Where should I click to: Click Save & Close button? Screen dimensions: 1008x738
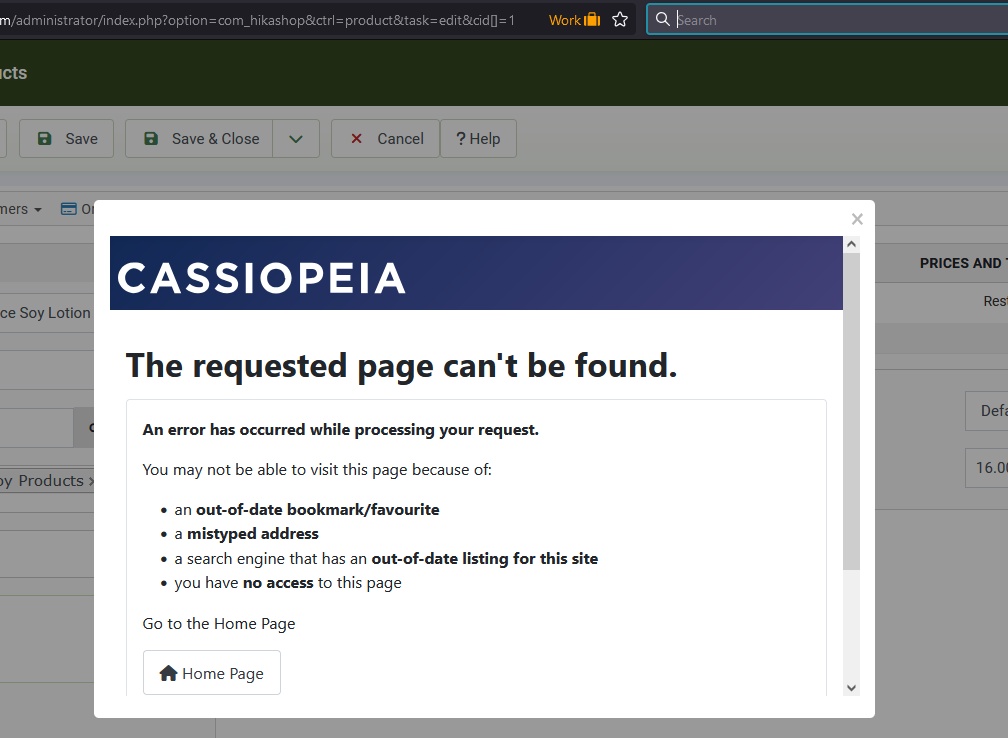[x=199, y=138]
